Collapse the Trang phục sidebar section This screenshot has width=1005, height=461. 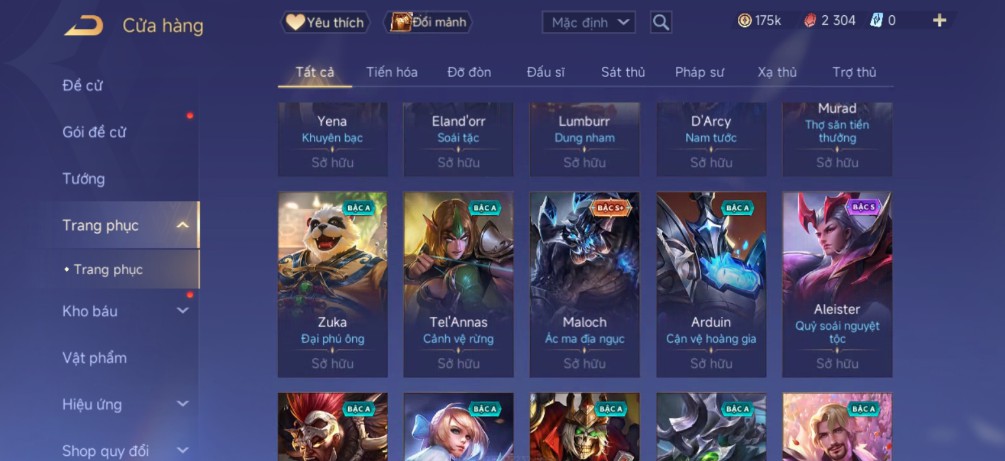183,225
